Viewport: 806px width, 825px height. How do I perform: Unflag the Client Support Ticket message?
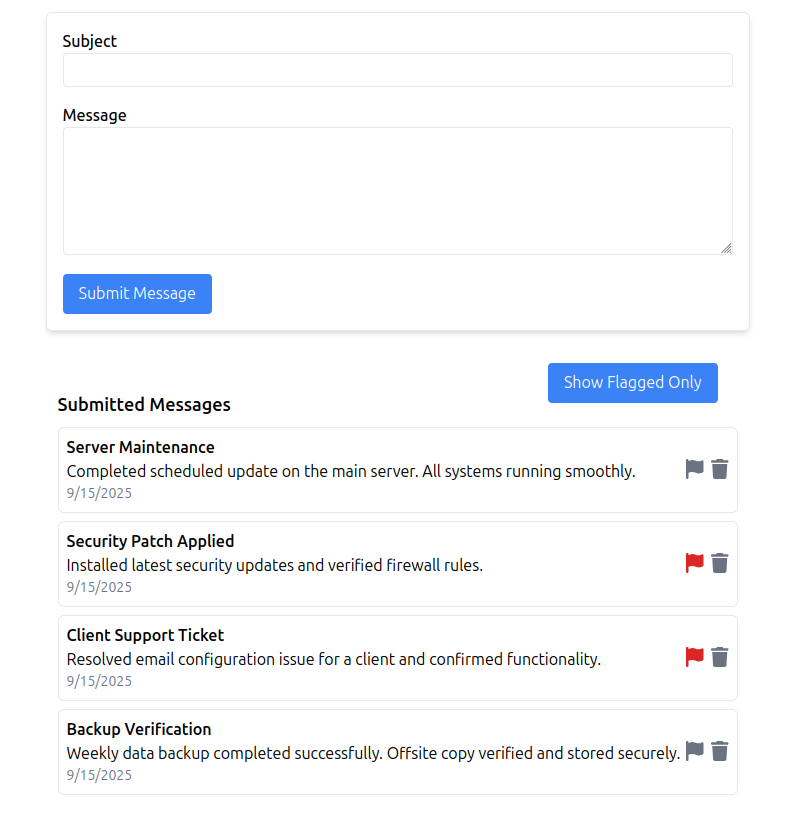click(x=694, y=657)
